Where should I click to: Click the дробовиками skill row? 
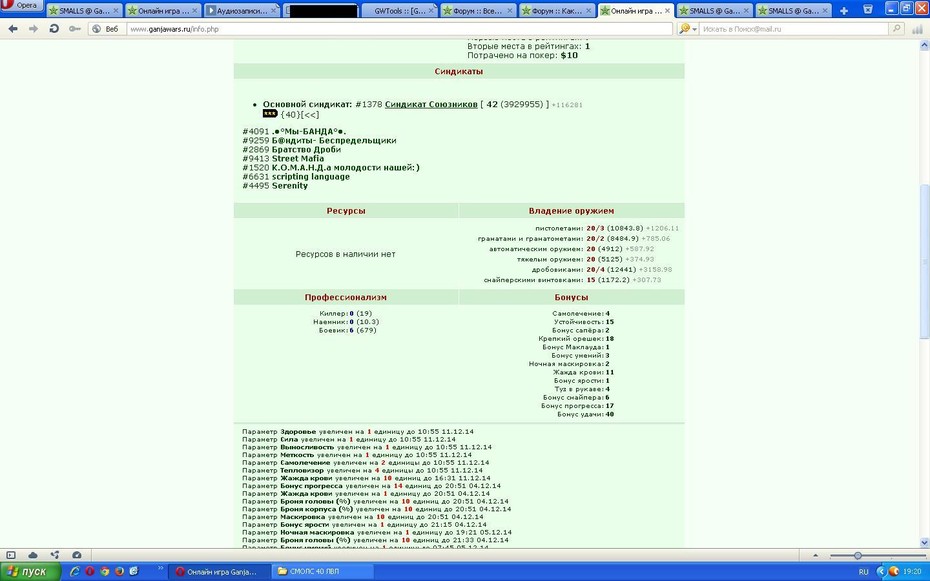click(x=601, y=270)
